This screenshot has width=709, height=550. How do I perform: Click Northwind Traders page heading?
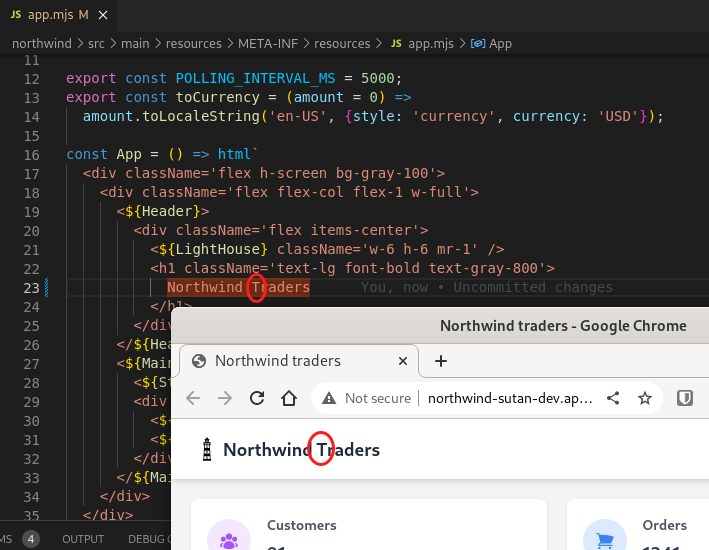302,450
